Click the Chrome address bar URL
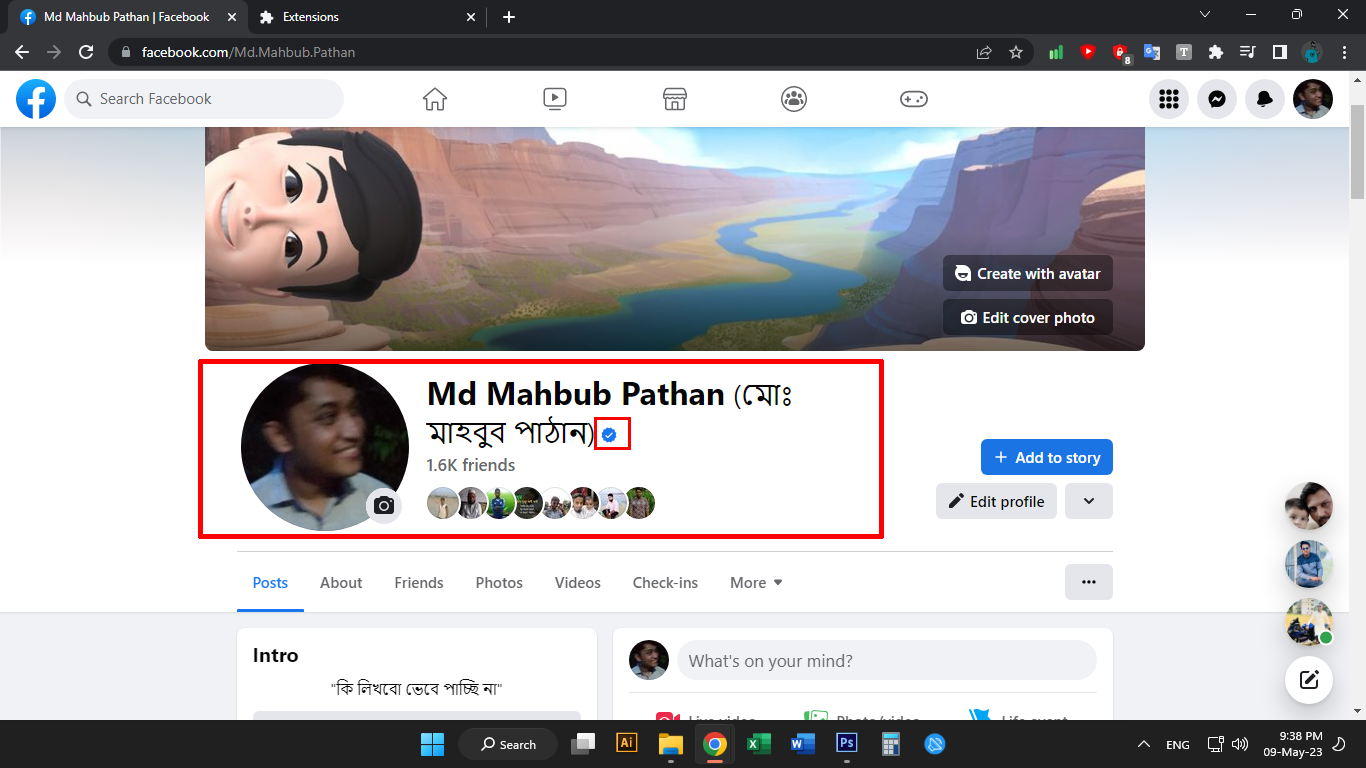Image resolution: width=1366 pixels, height=768 pixels. pyautogui.click(x=248, y=52)
